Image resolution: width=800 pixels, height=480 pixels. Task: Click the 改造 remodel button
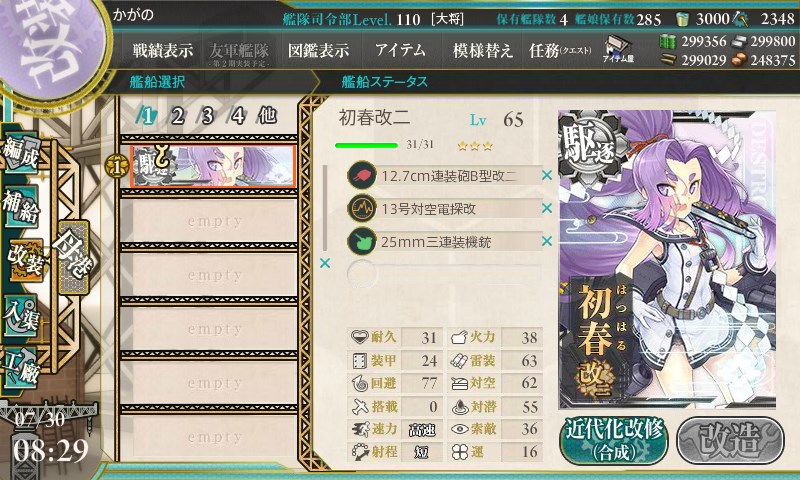tap(730, 441)
